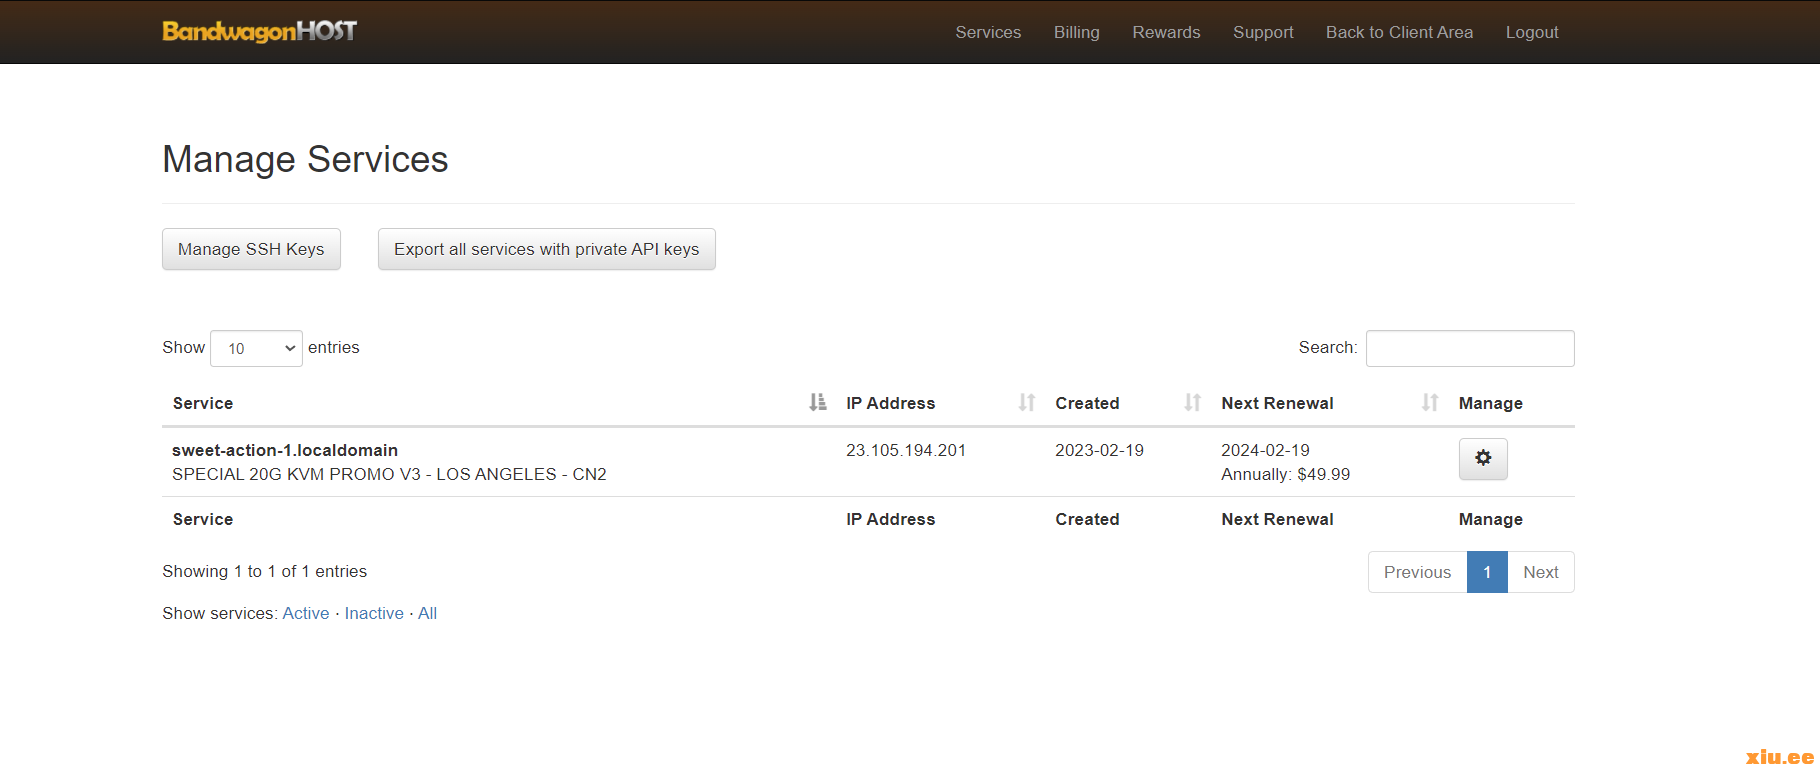Go to Previous page

coord(1416,572)
